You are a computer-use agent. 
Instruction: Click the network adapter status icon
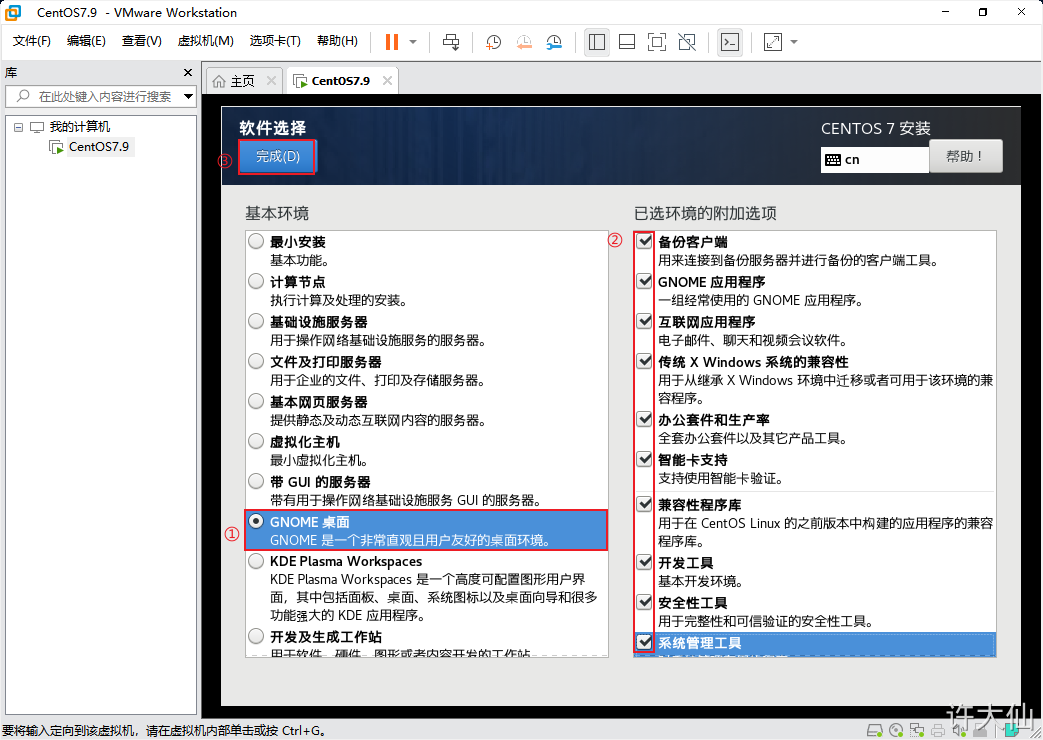(917, 731)
